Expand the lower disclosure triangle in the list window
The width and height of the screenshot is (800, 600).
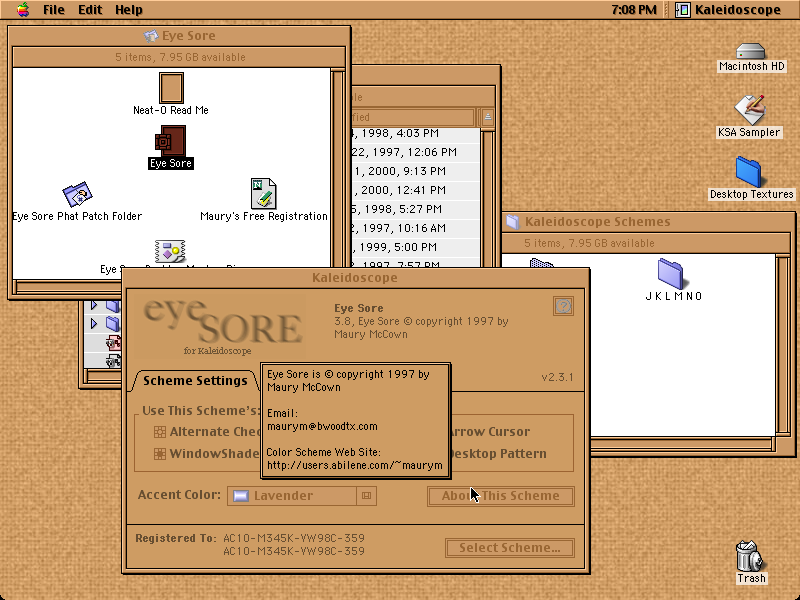pos(94,323)
